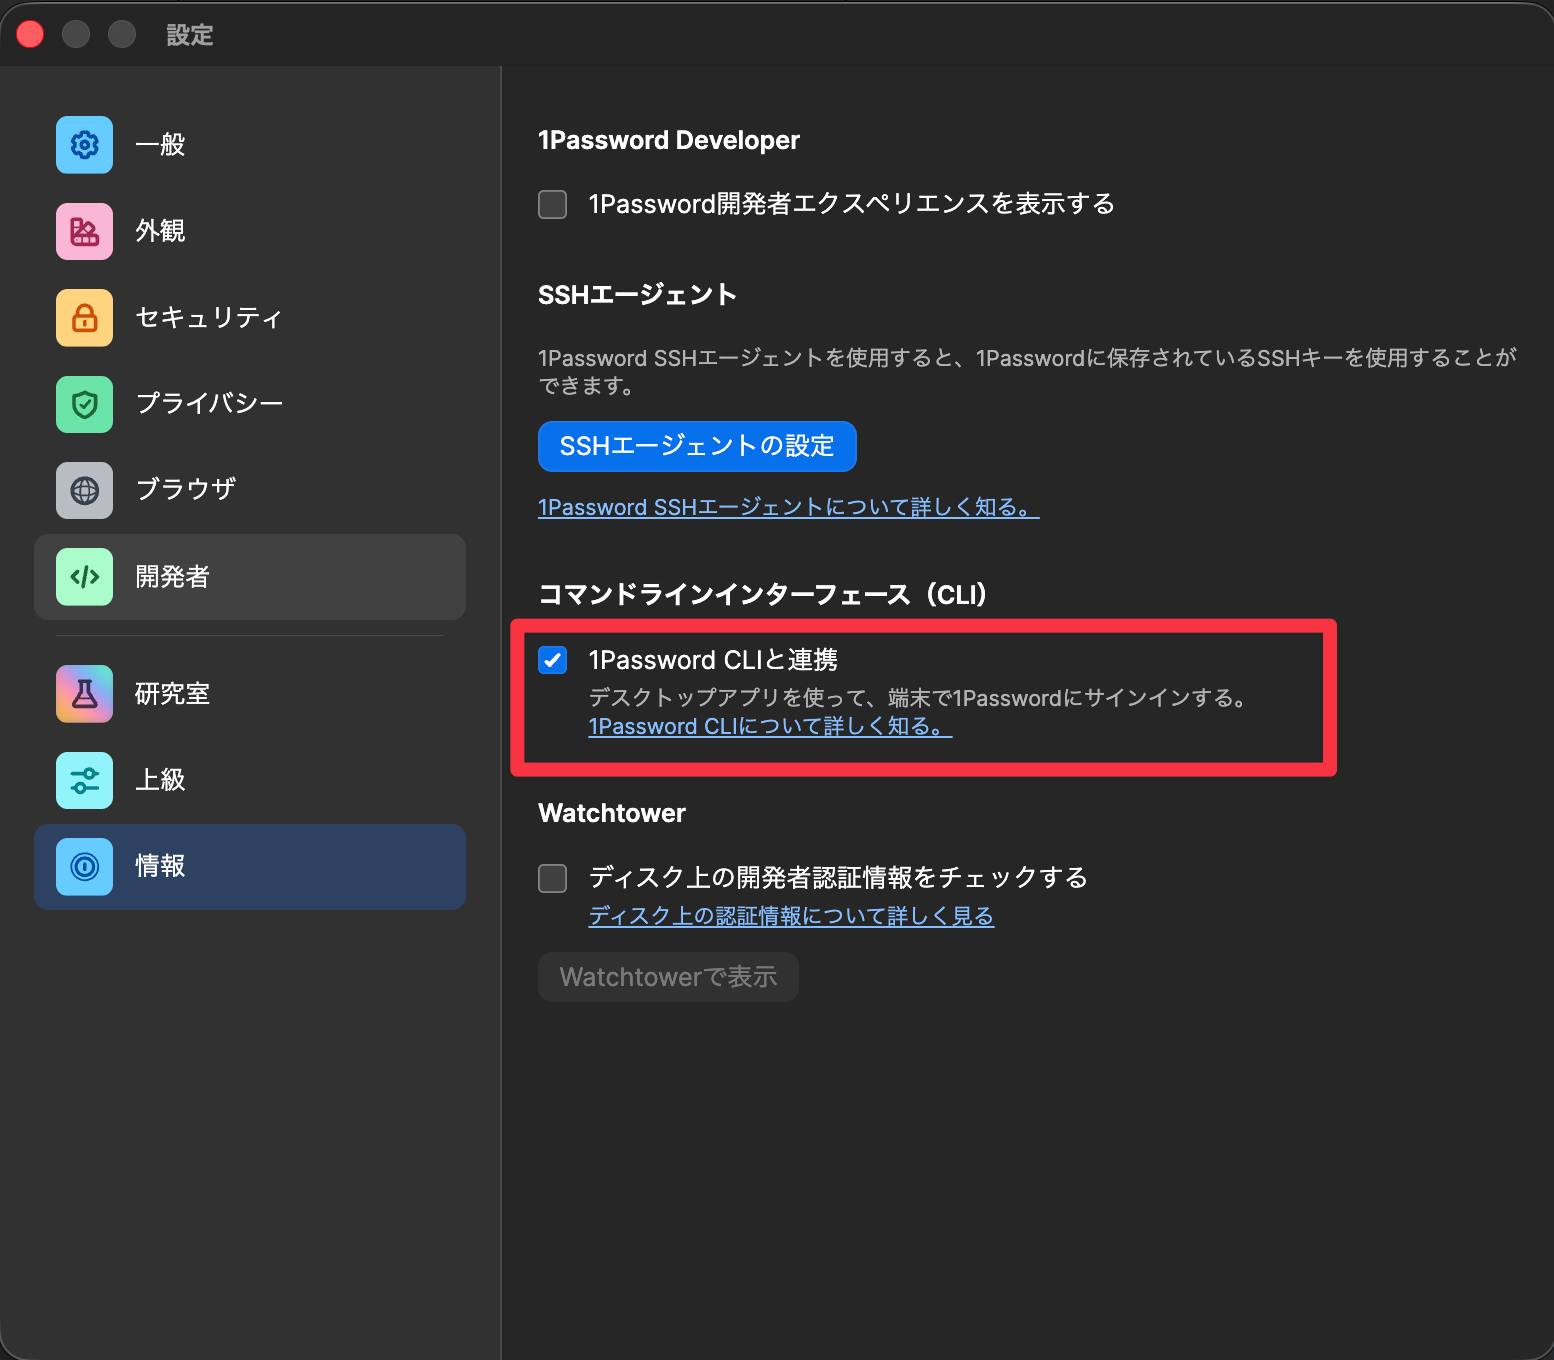Select the sliders icon for 上級

tap(84, 780)
